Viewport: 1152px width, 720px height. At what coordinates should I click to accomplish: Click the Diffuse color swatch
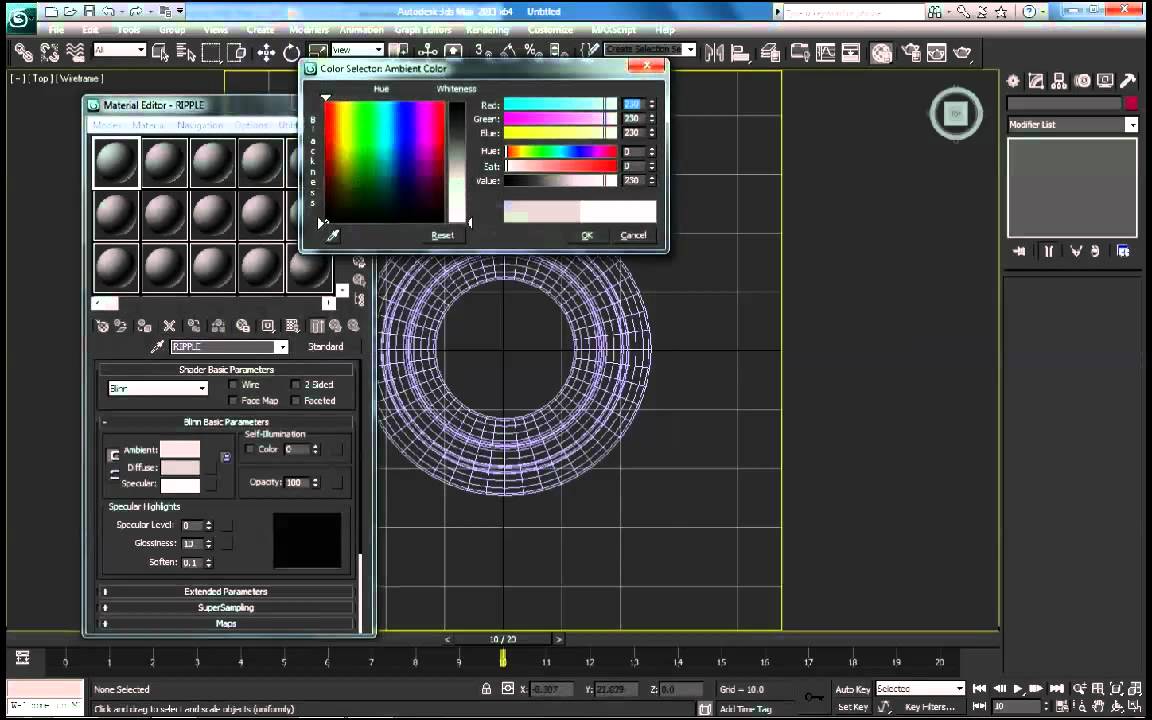click(180, 467)
